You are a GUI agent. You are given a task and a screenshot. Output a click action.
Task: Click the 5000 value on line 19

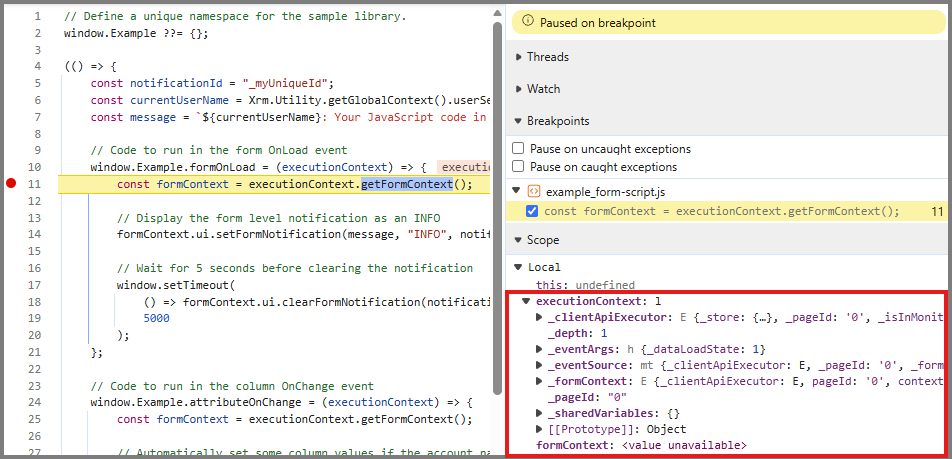(157, 318)
